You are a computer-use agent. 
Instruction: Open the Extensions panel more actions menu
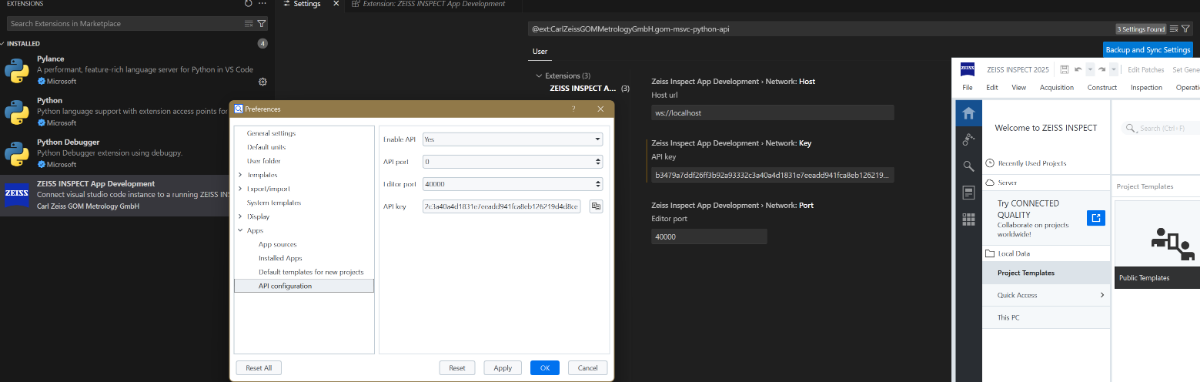tap(263, 4)
